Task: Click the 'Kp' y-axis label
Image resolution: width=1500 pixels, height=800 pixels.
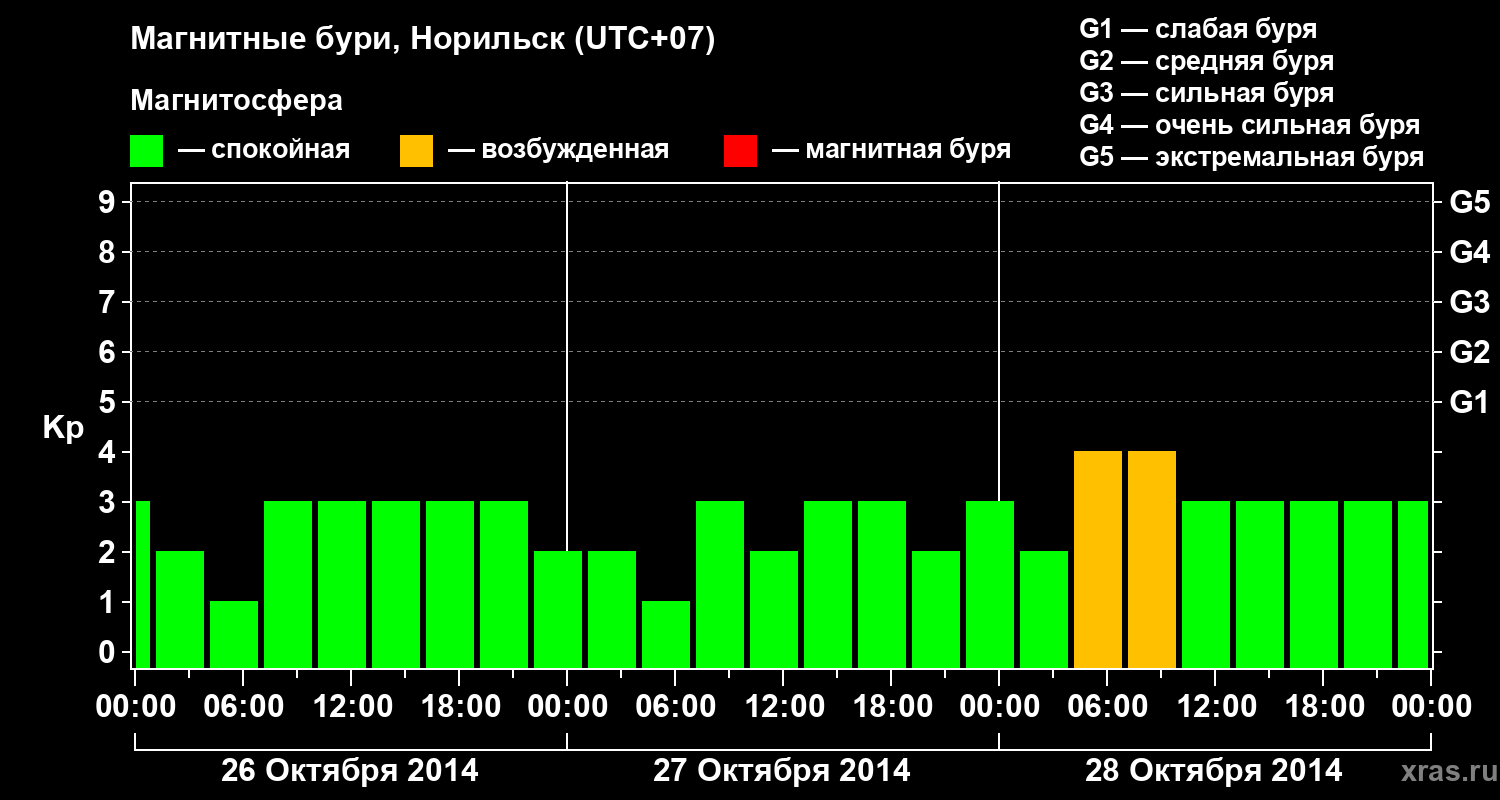Action: [x=63, y=428]
